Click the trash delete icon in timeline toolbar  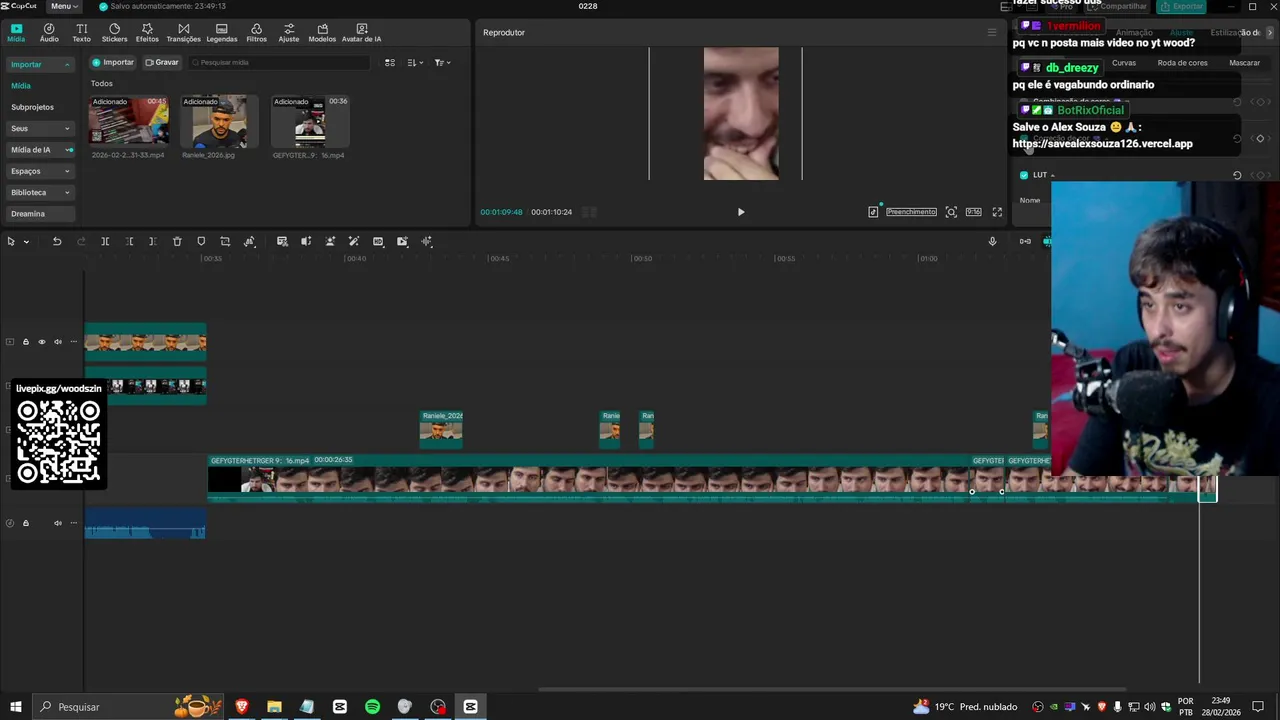click(x=177, y=241)
